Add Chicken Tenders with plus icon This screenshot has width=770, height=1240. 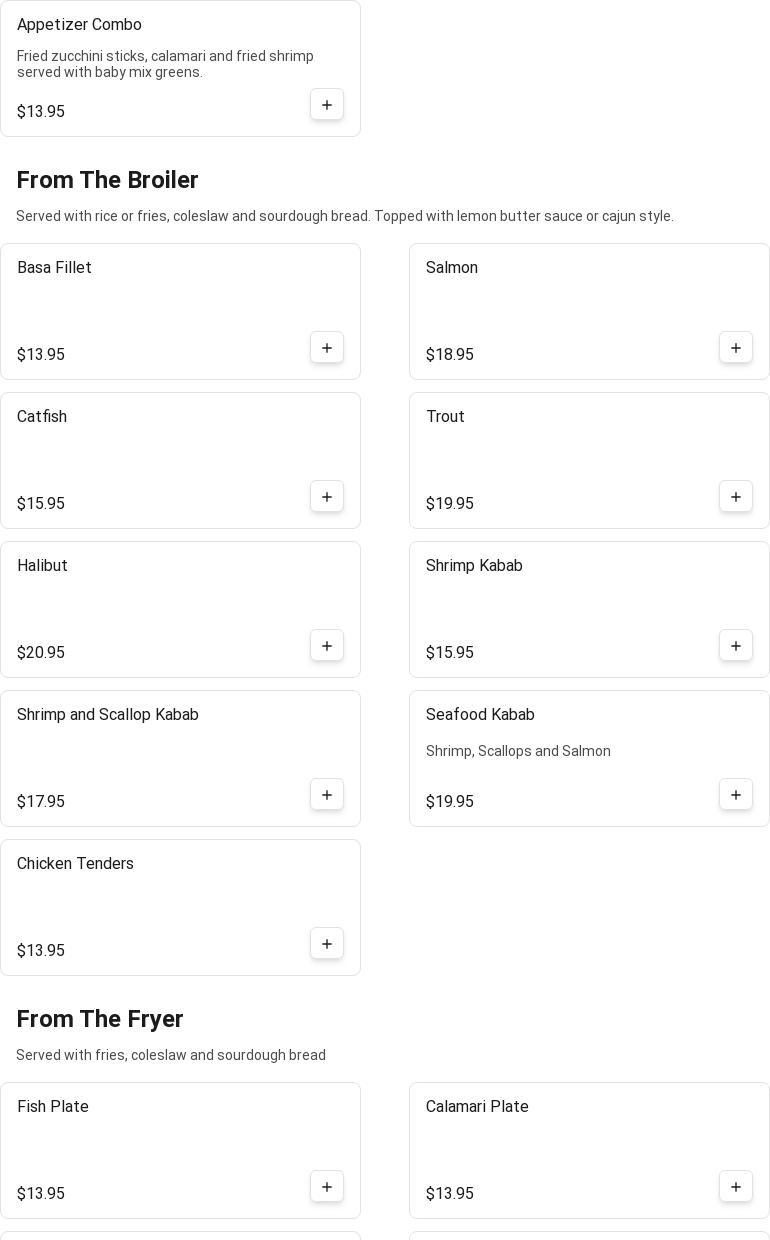[327, 944]
